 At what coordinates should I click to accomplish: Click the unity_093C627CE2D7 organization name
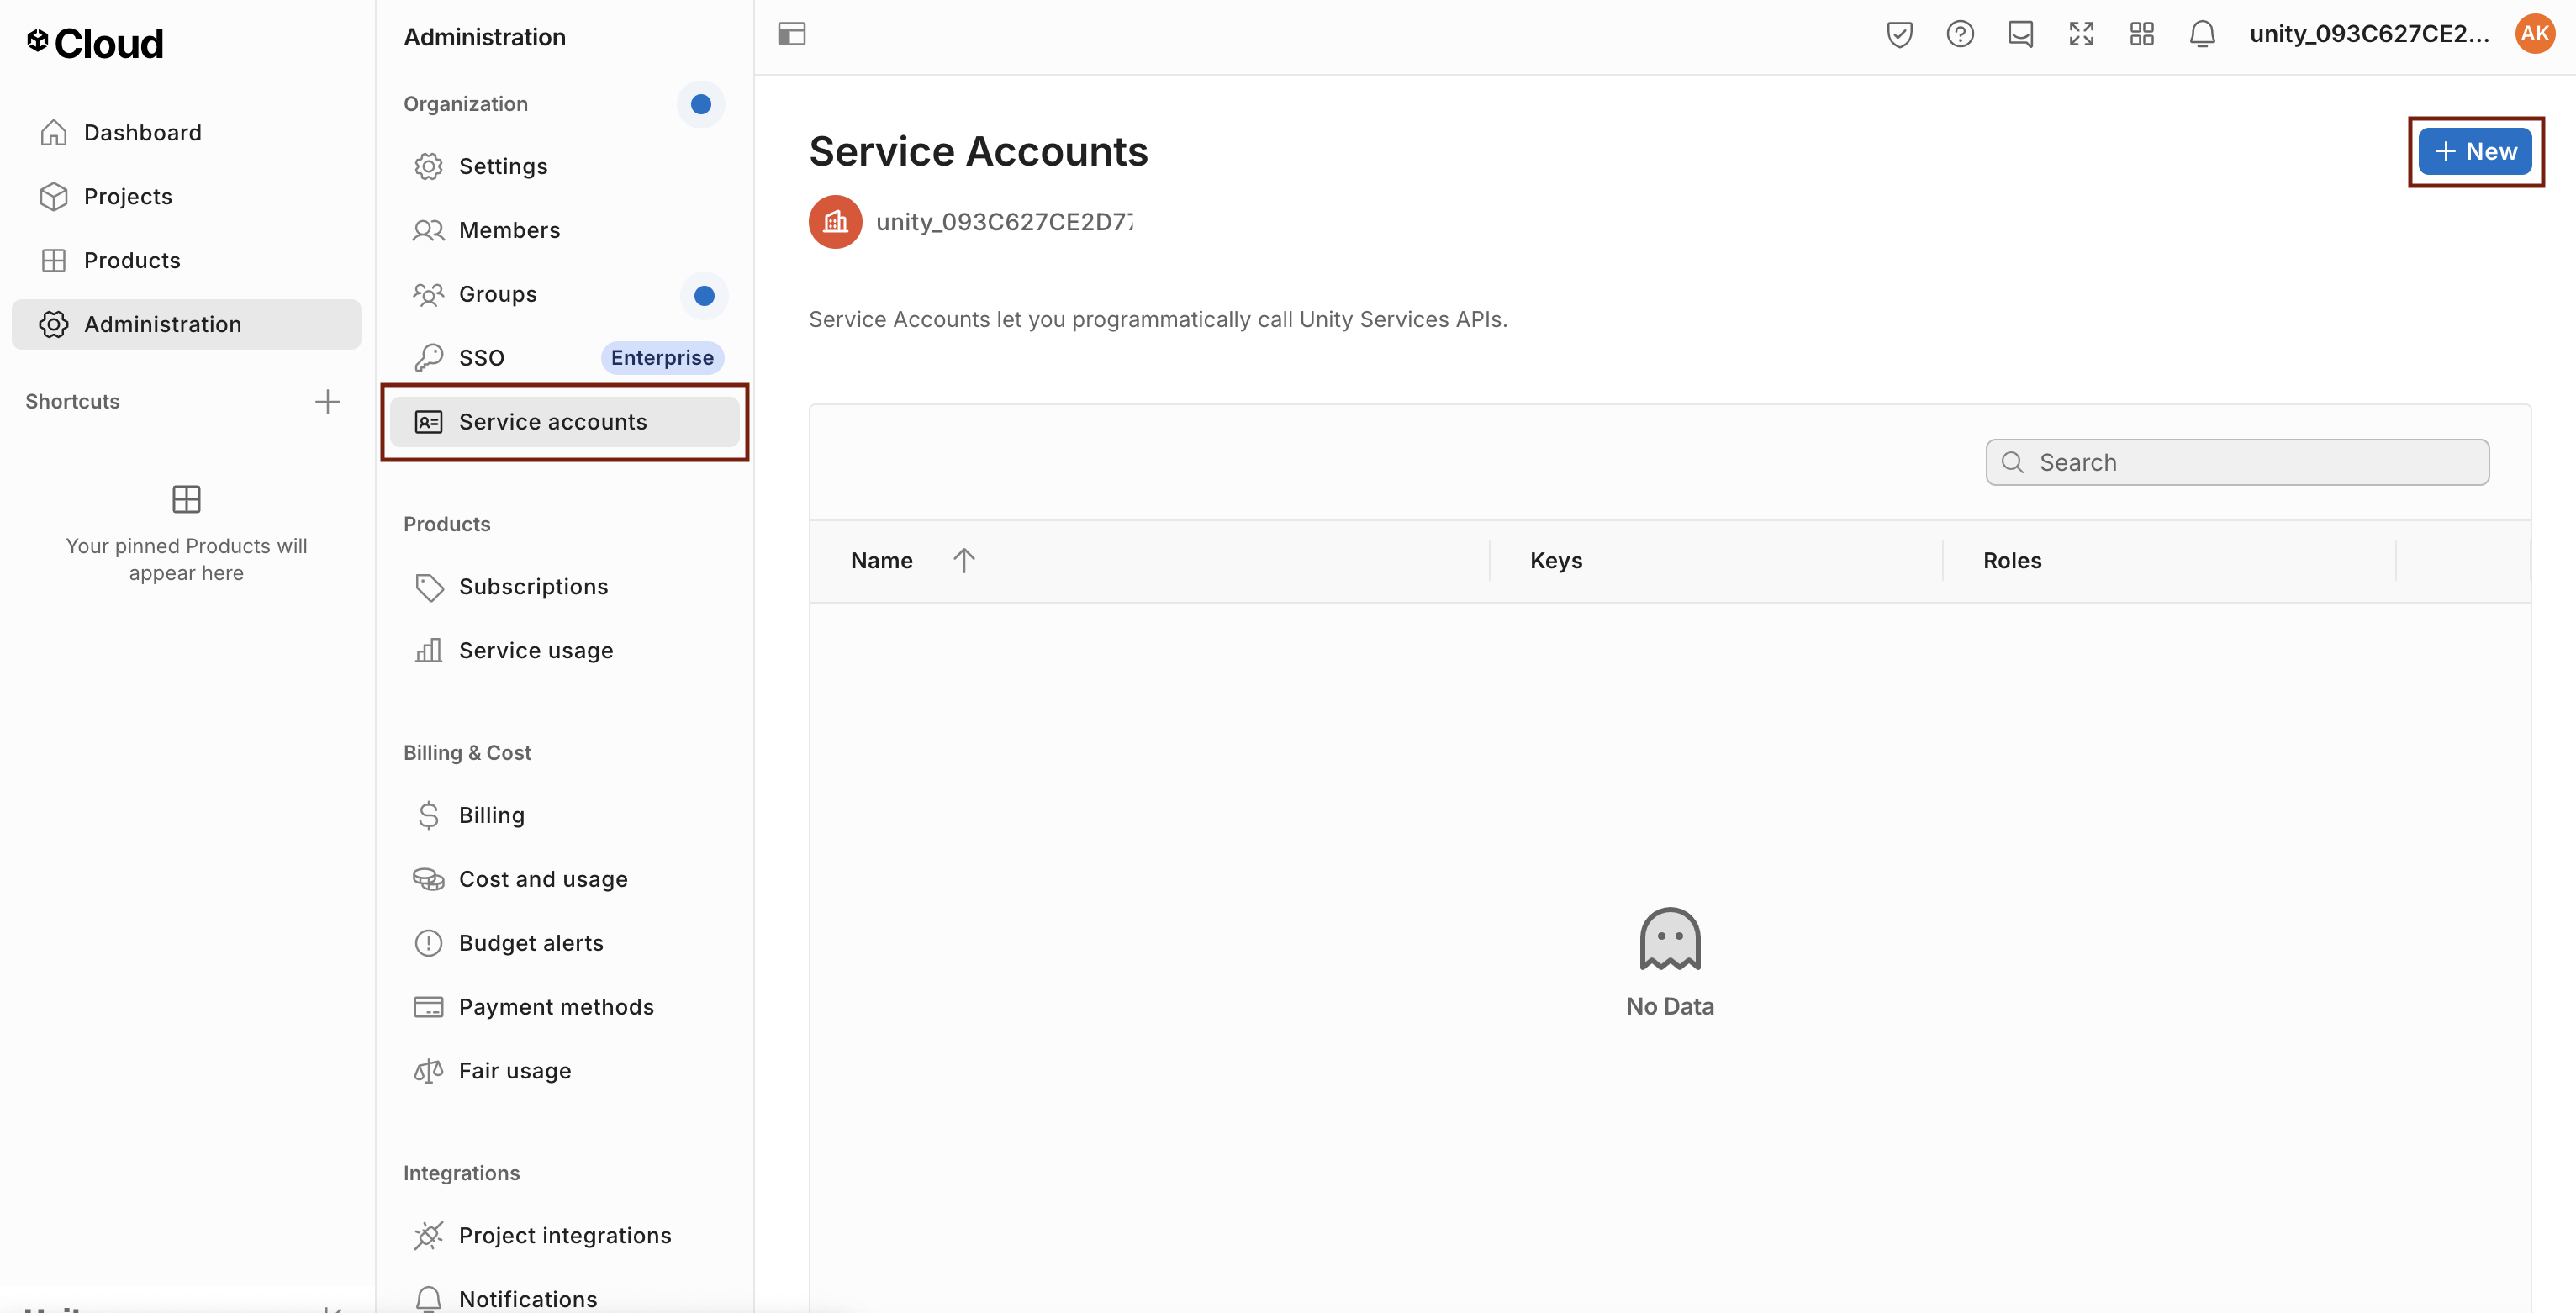point(1004,222)
